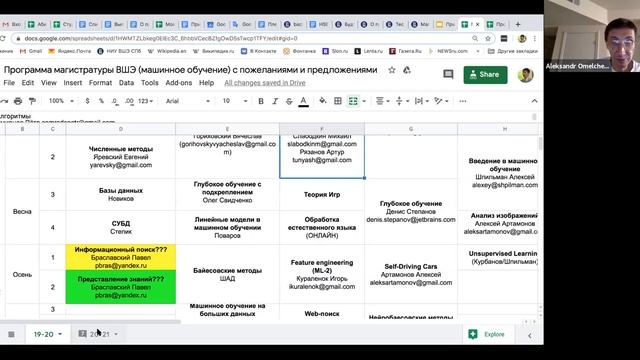Open the Add-ons menu
Image resolution: width=640 pixels, height=360 pixels.
[179, 83]
